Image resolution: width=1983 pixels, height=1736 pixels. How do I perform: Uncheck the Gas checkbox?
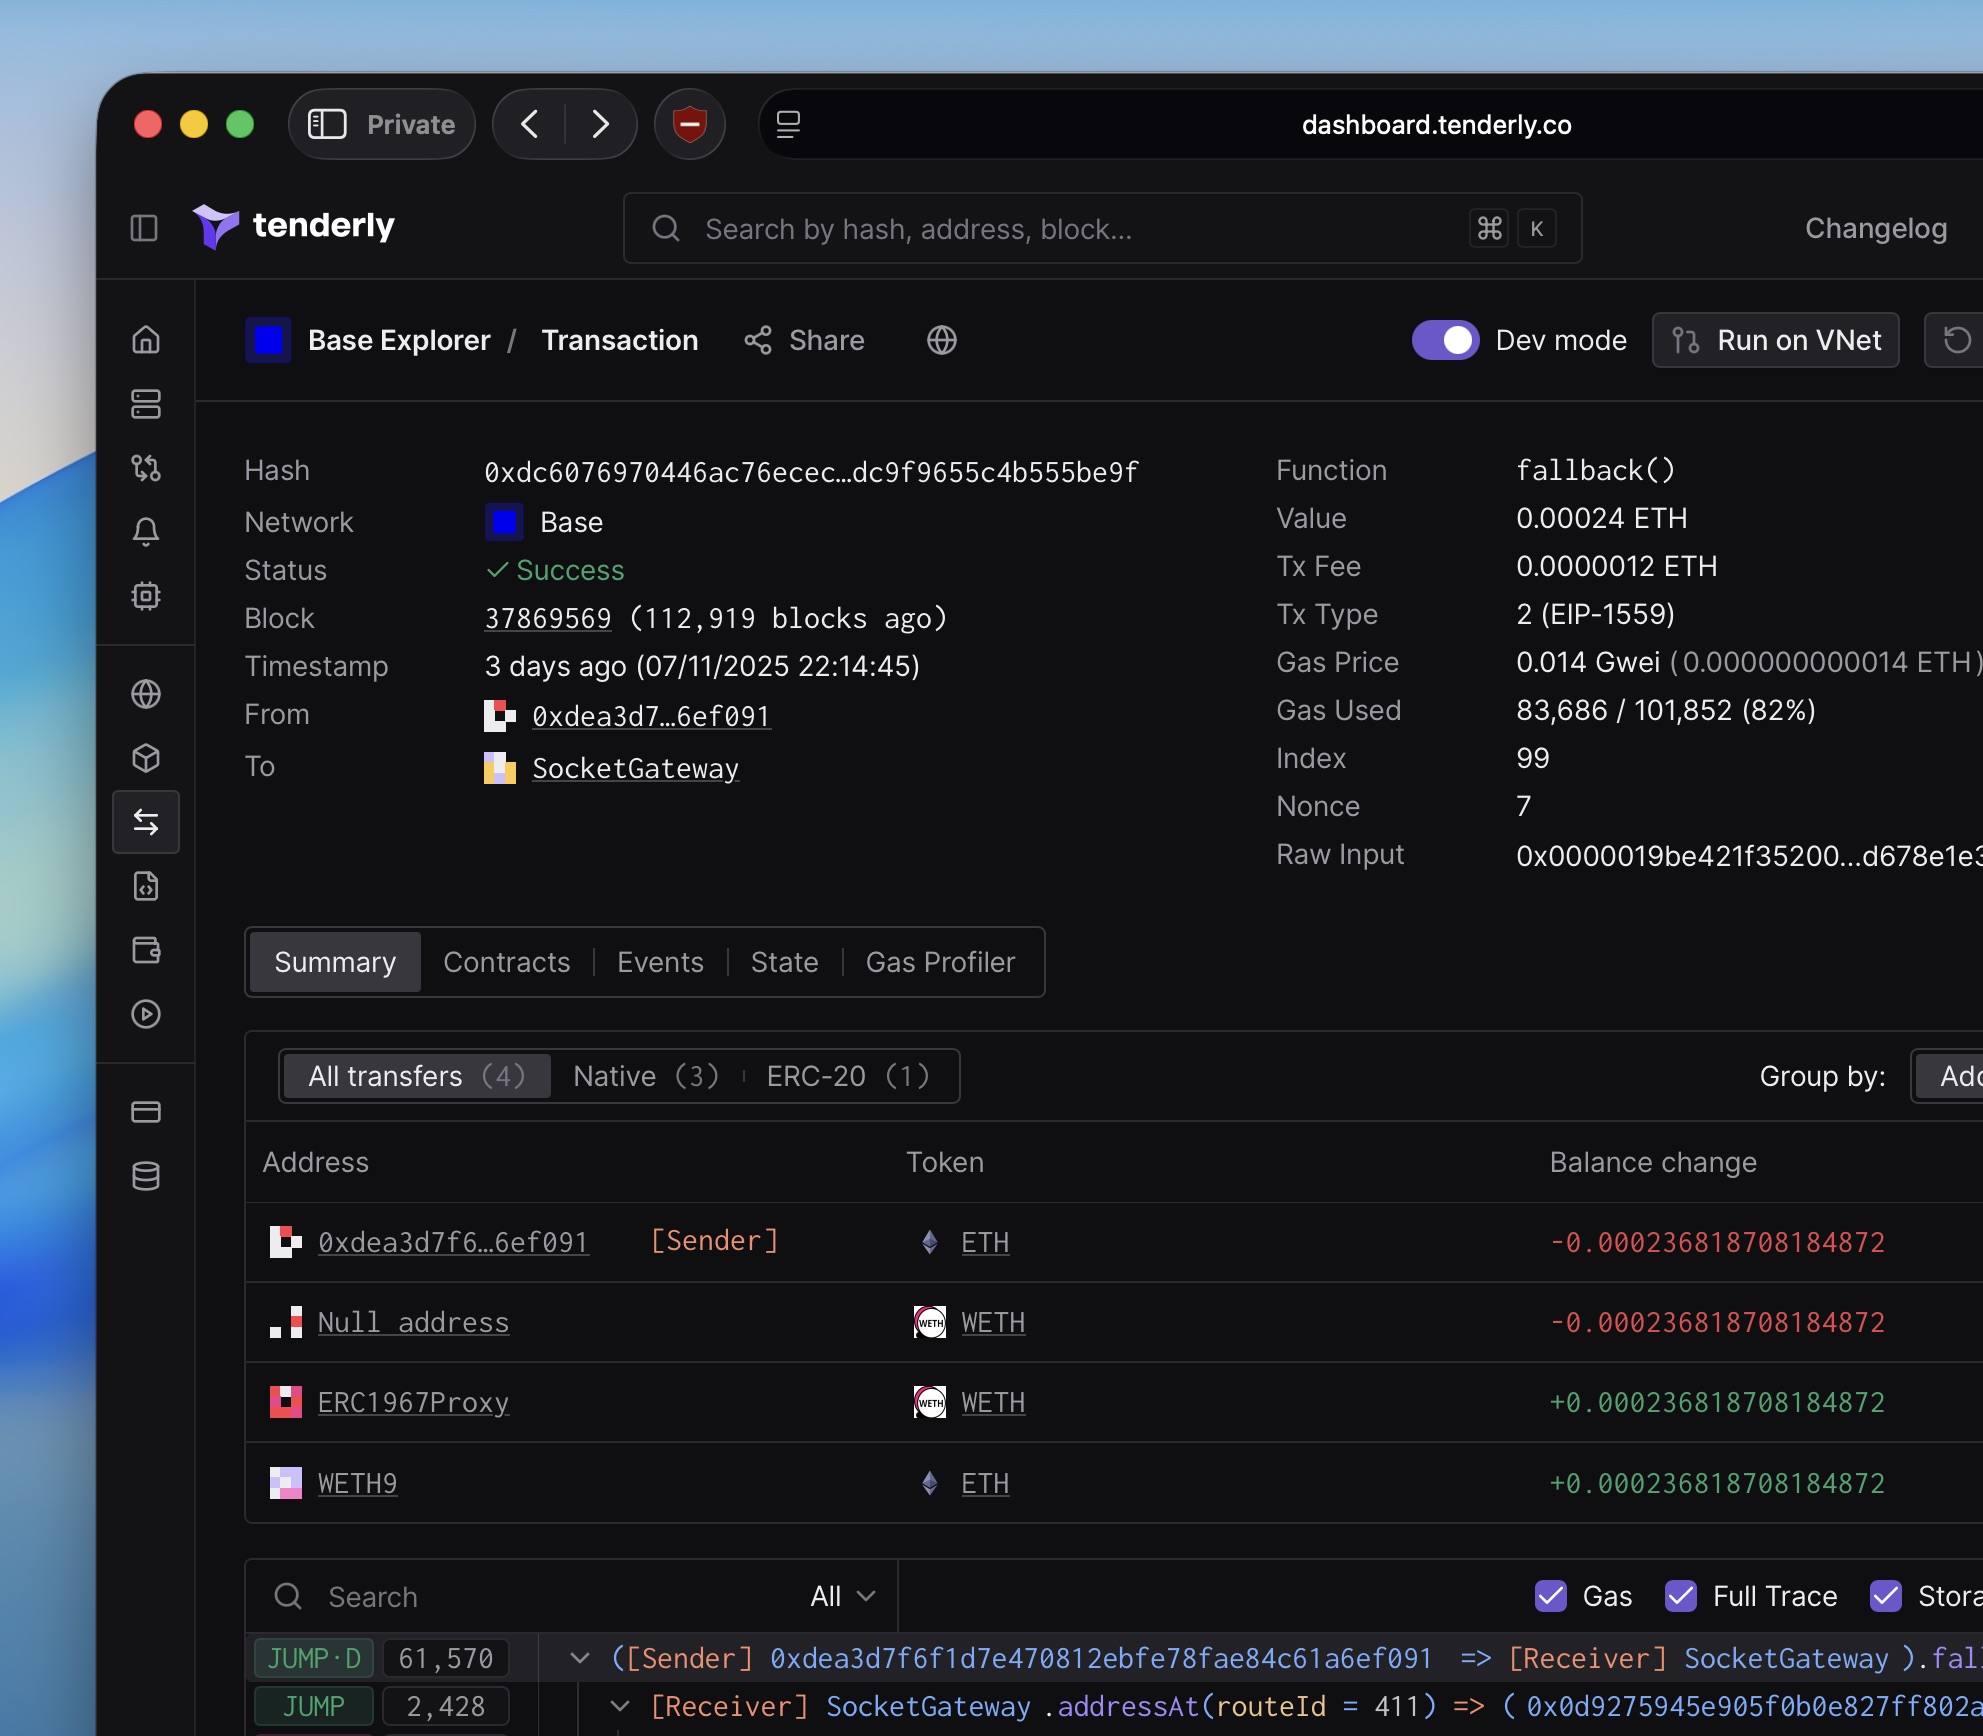point(1550,1596)
